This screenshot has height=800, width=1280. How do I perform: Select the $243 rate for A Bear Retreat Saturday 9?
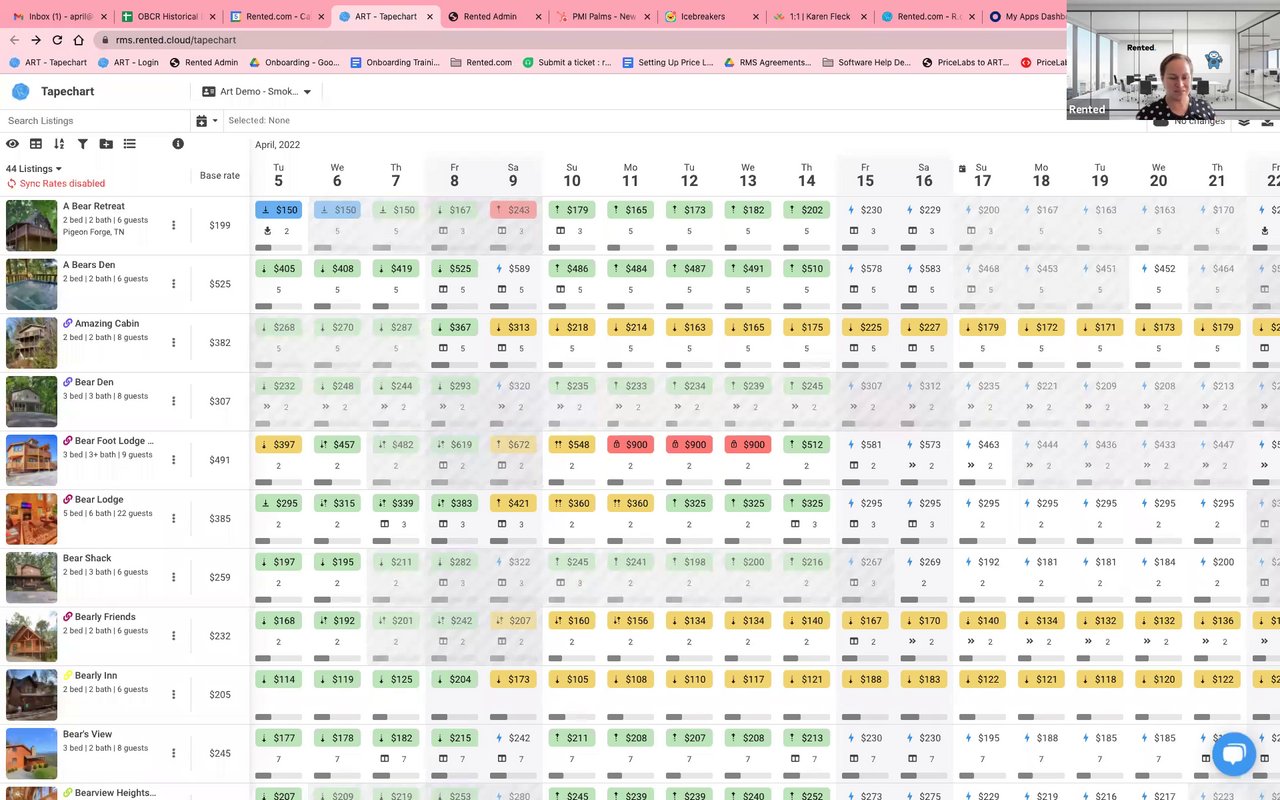(x=513, y=210)
